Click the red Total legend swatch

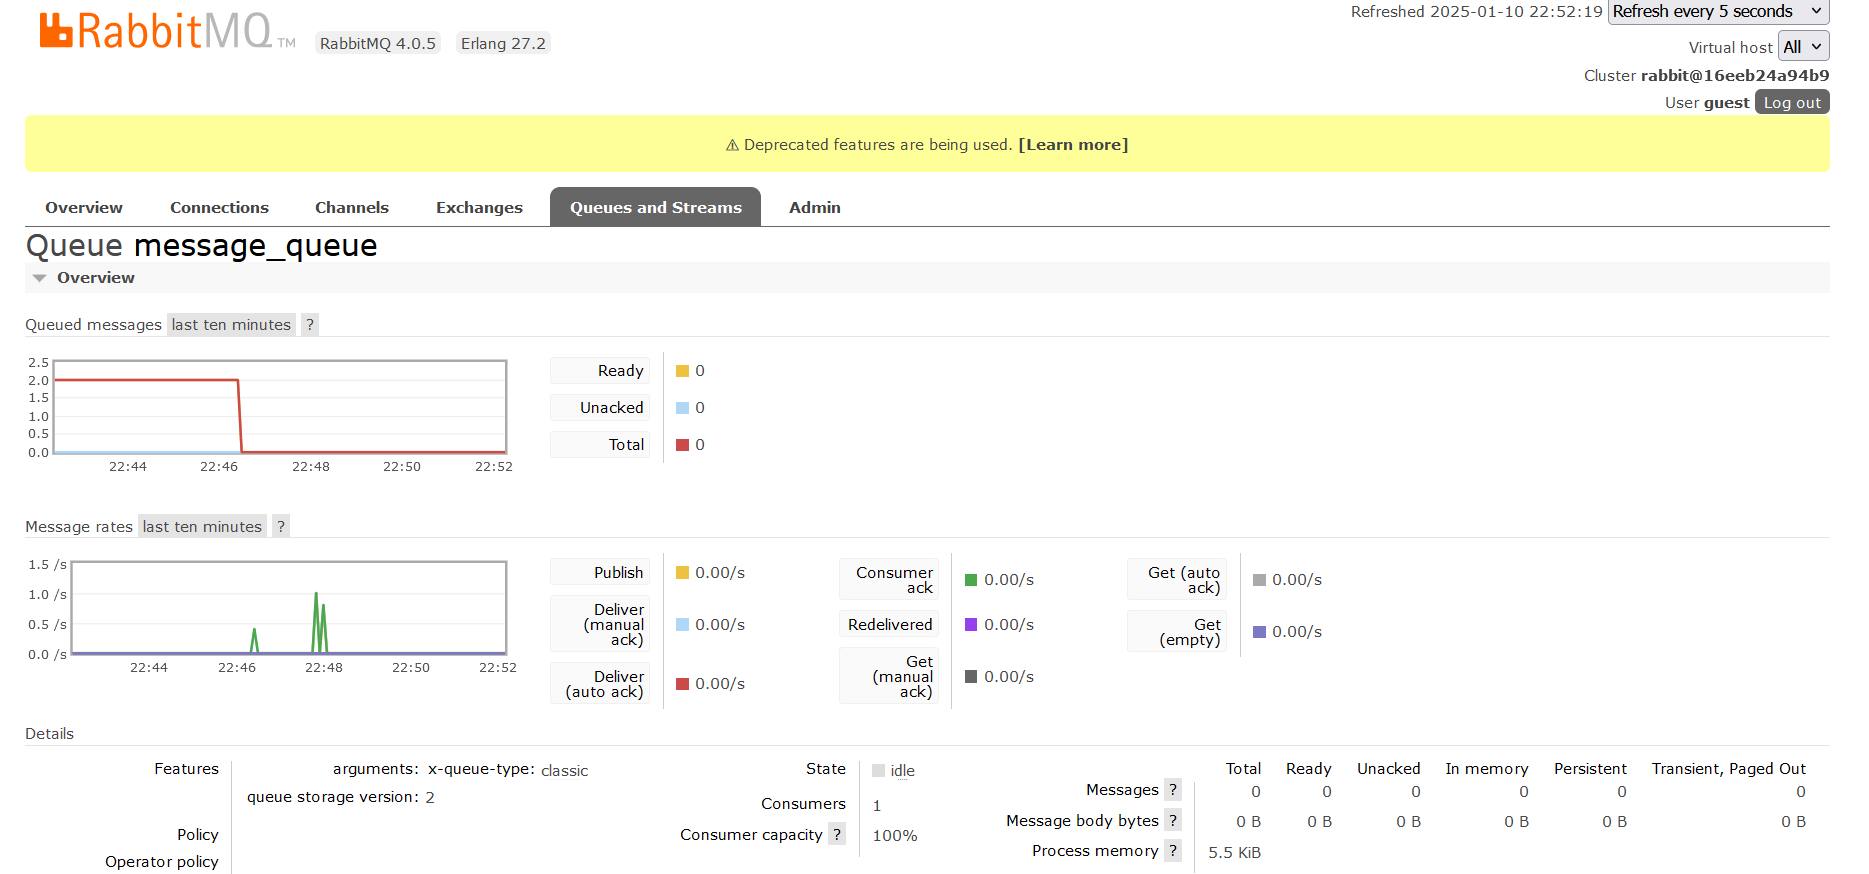682,445
